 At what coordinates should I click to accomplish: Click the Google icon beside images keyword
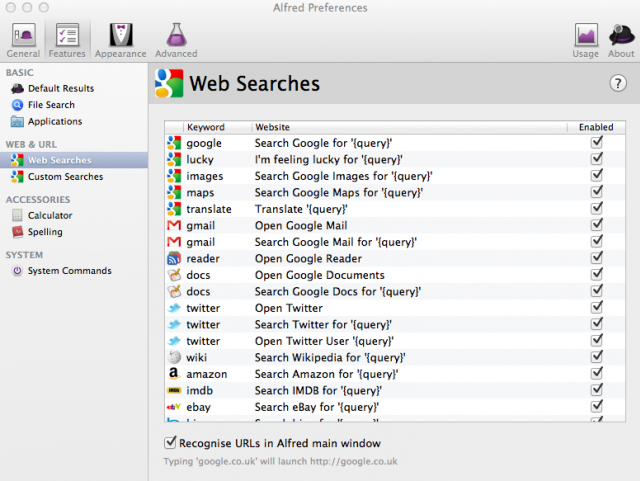(x=174, y=176)
